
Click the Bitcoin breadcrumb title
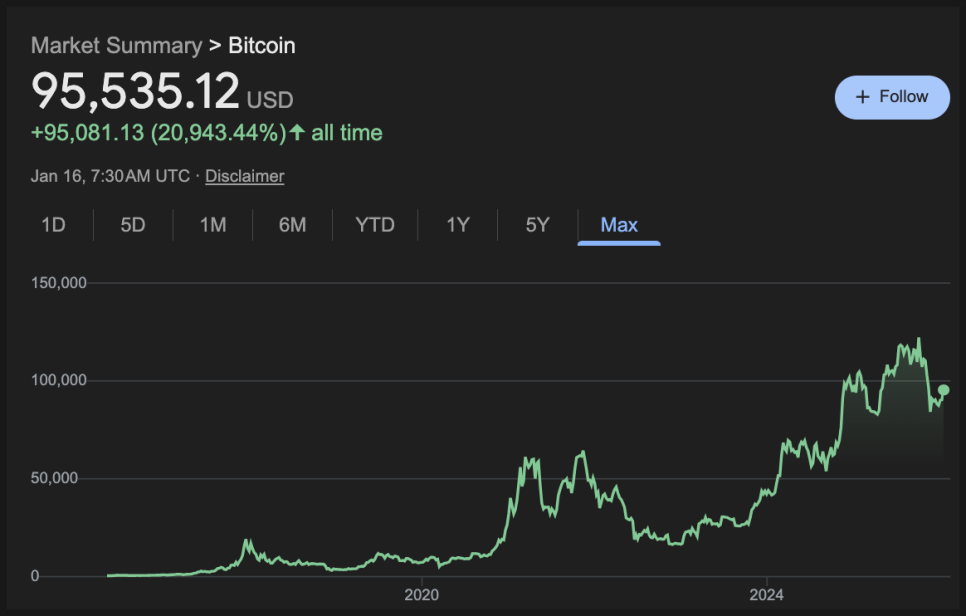click(x=262, y=45)
